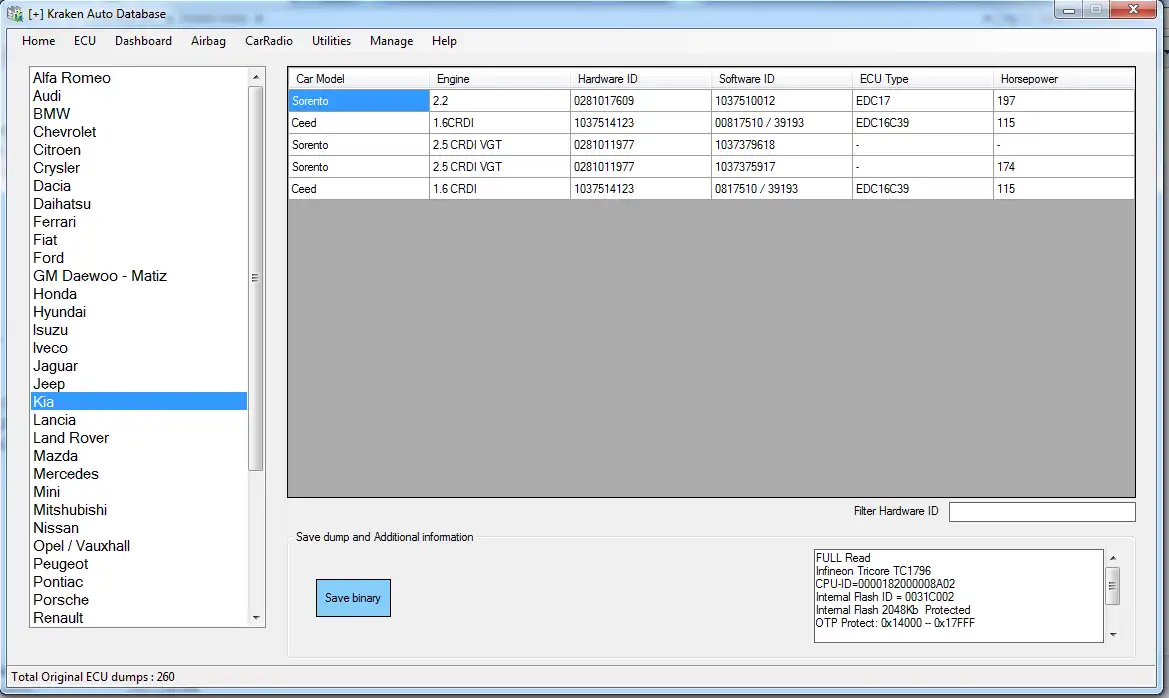
Task: Open the Airbag menu
Action: (x=208, y=41)
